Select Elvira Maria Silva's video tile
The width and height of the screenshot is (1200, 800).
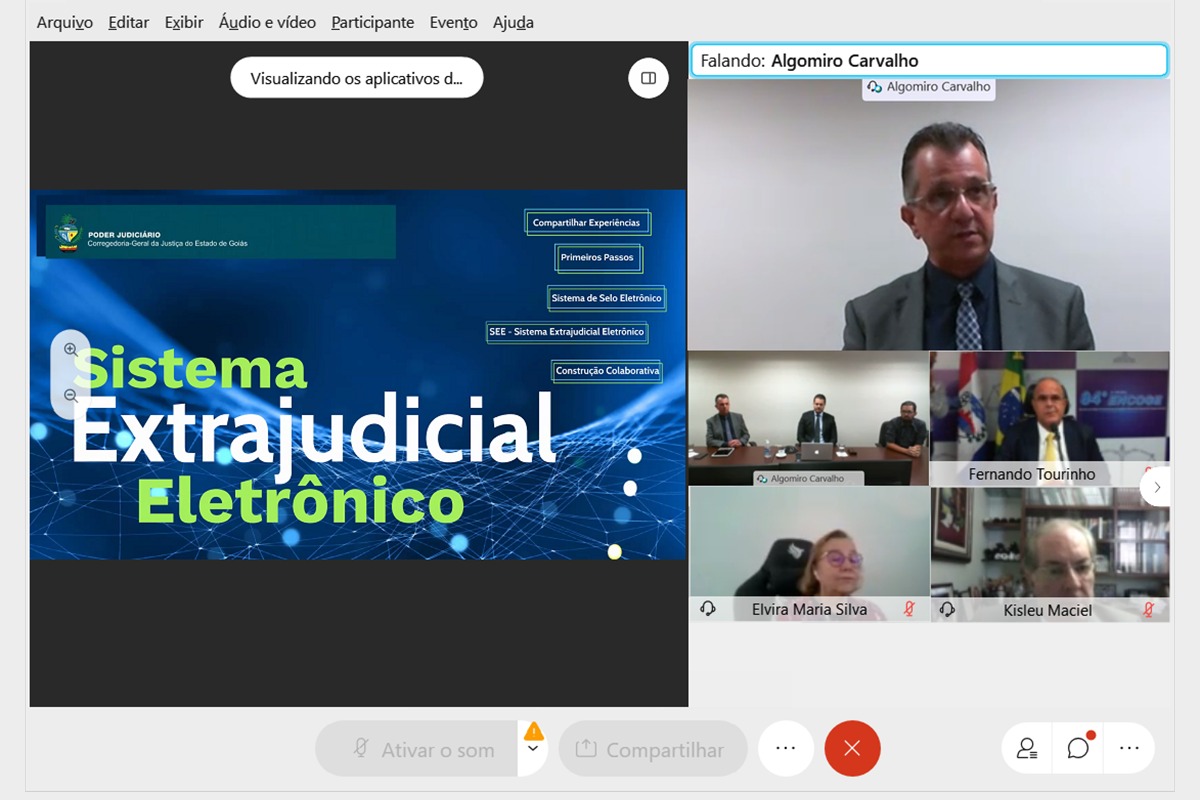click(809, 554)
